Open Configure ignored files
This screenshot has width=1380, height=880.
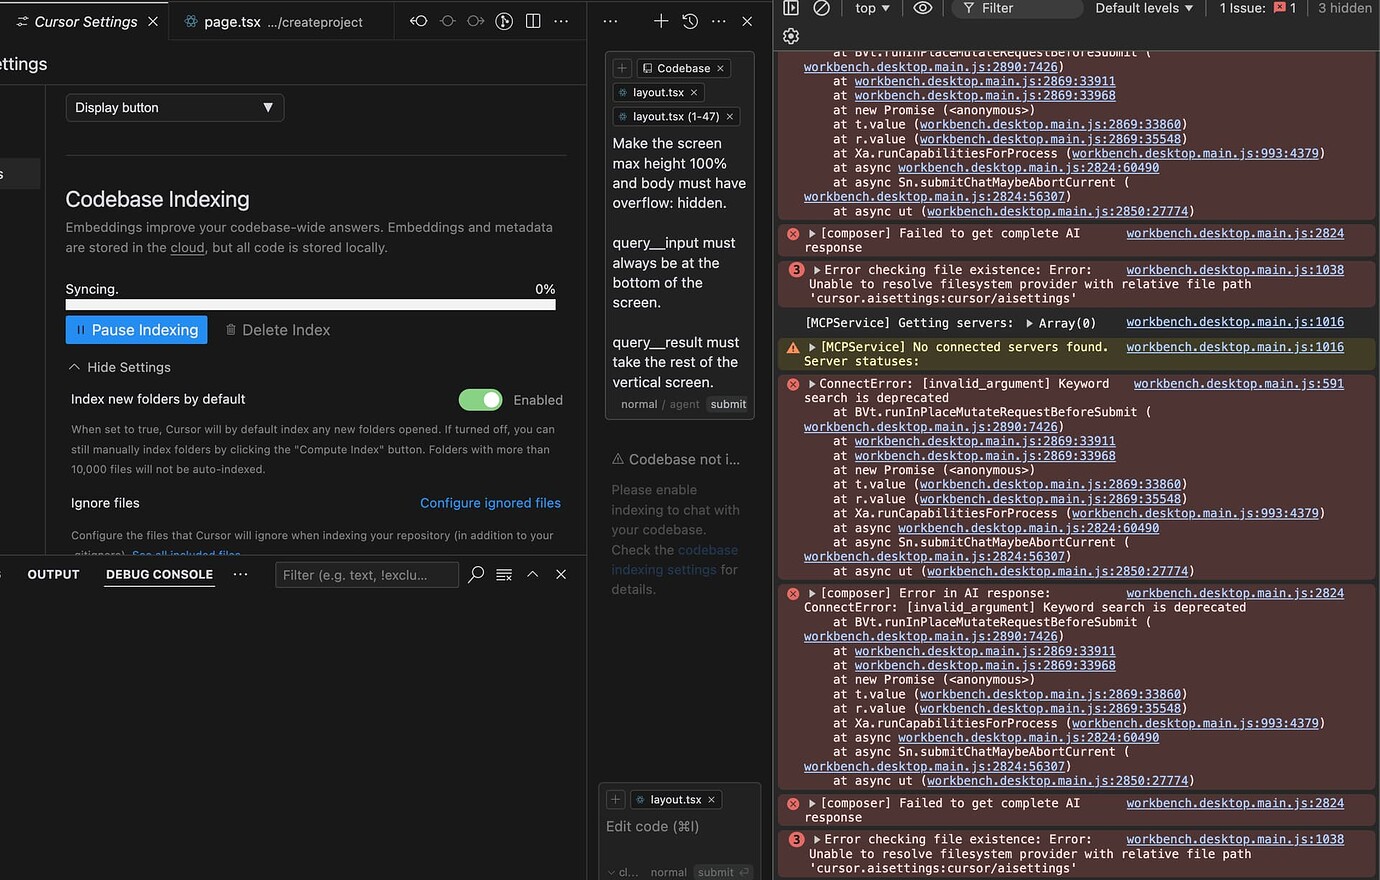(x=490, y=502)
